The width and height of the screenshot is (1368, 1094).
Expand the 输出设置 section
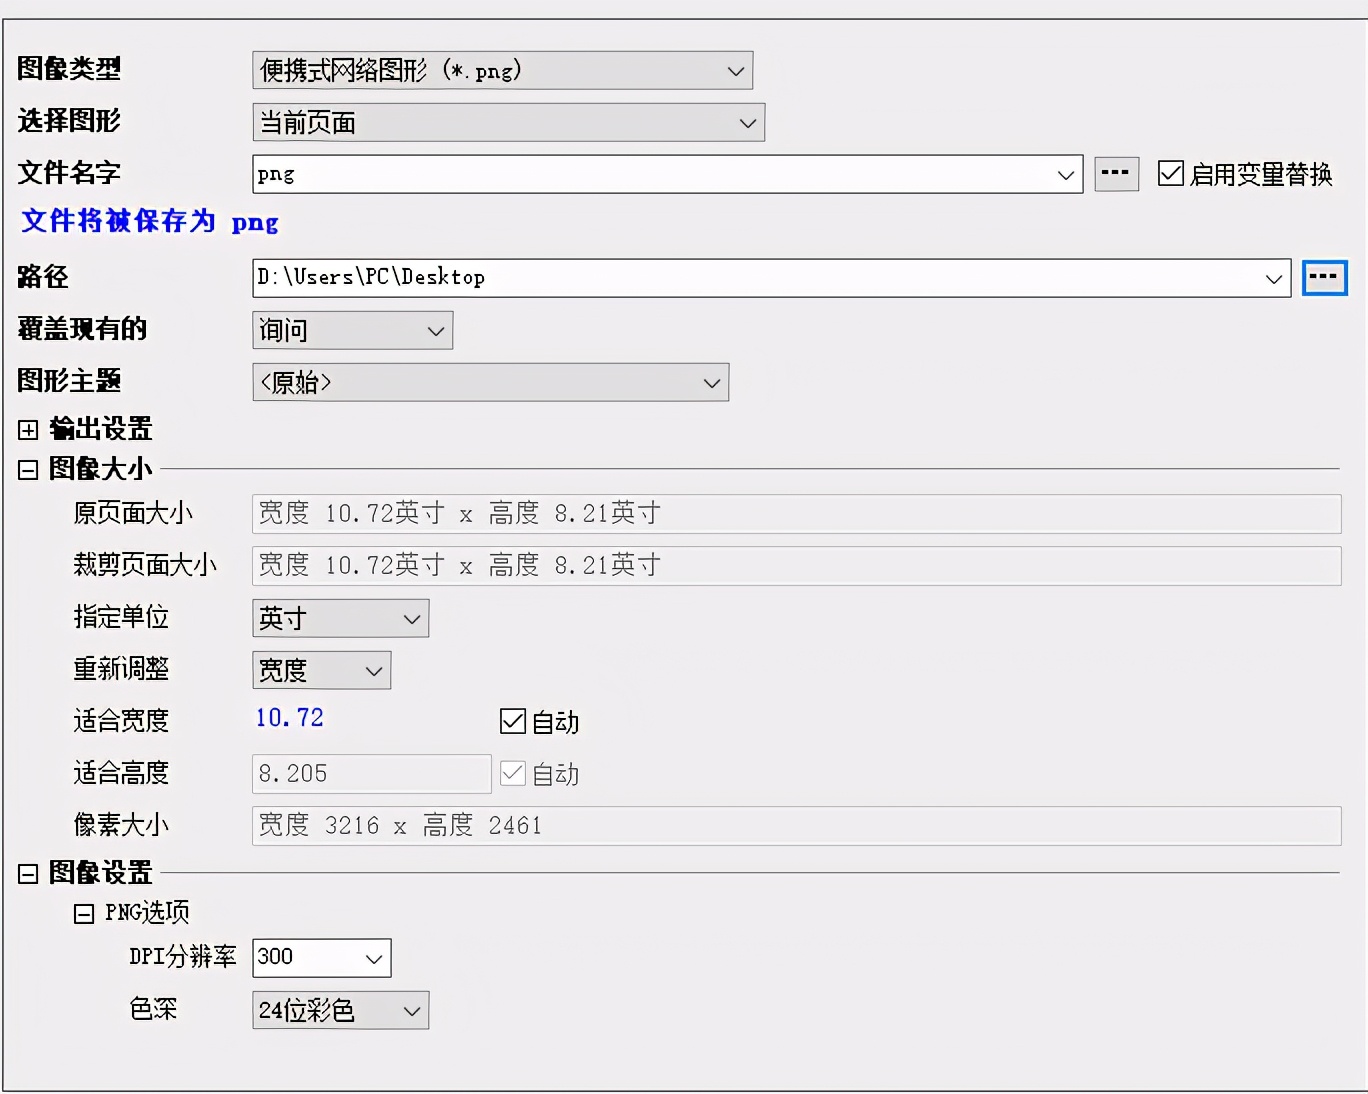[x=28, y=430]
